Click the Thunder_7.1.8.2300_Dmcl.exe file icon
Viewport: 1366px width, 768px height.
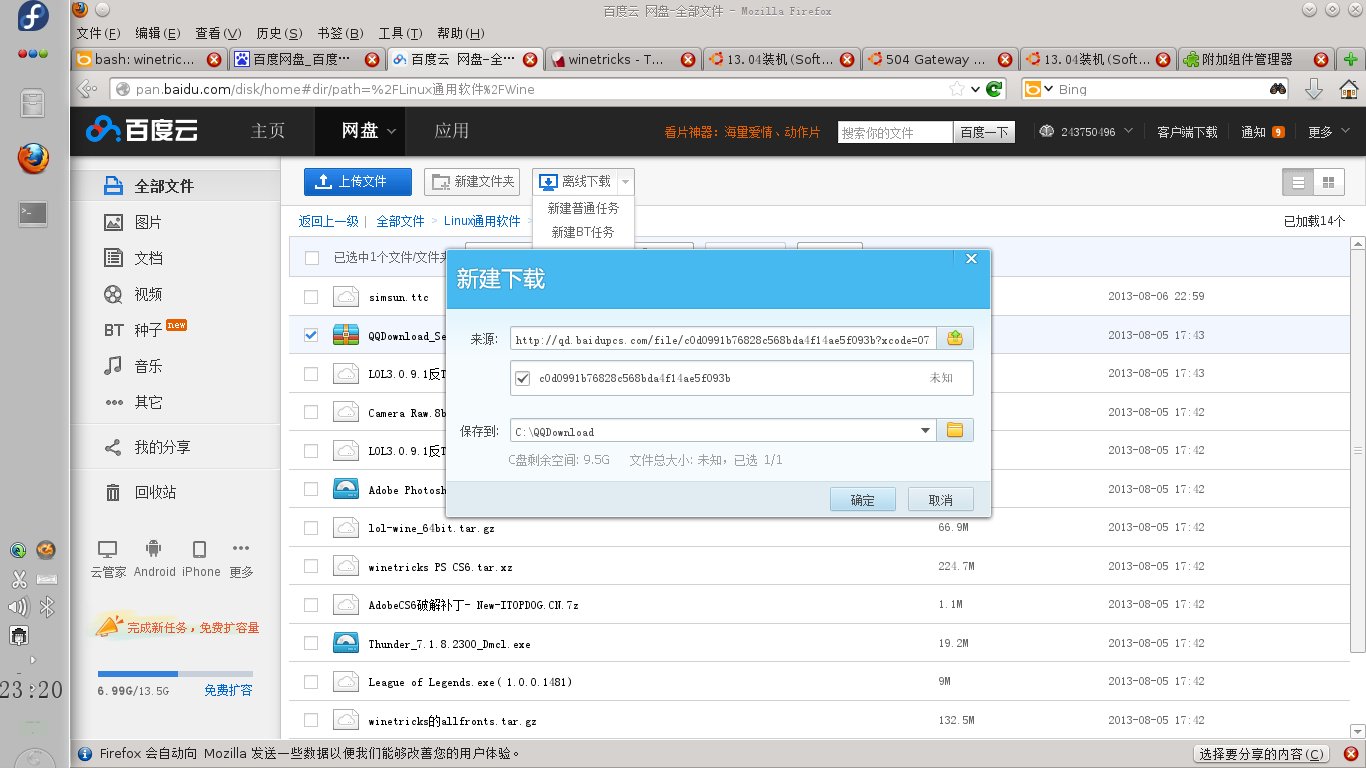click(346, 643)
